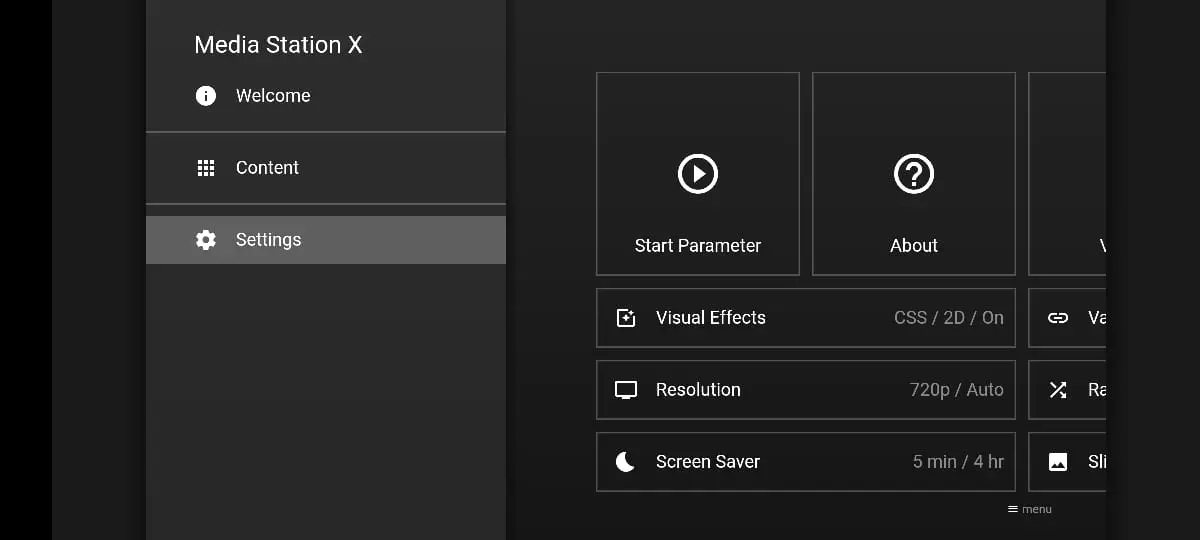Screen dimensions: 1200x540
Task: Change the 720p / Auto resolution value
Action: [x=956, y=390]
